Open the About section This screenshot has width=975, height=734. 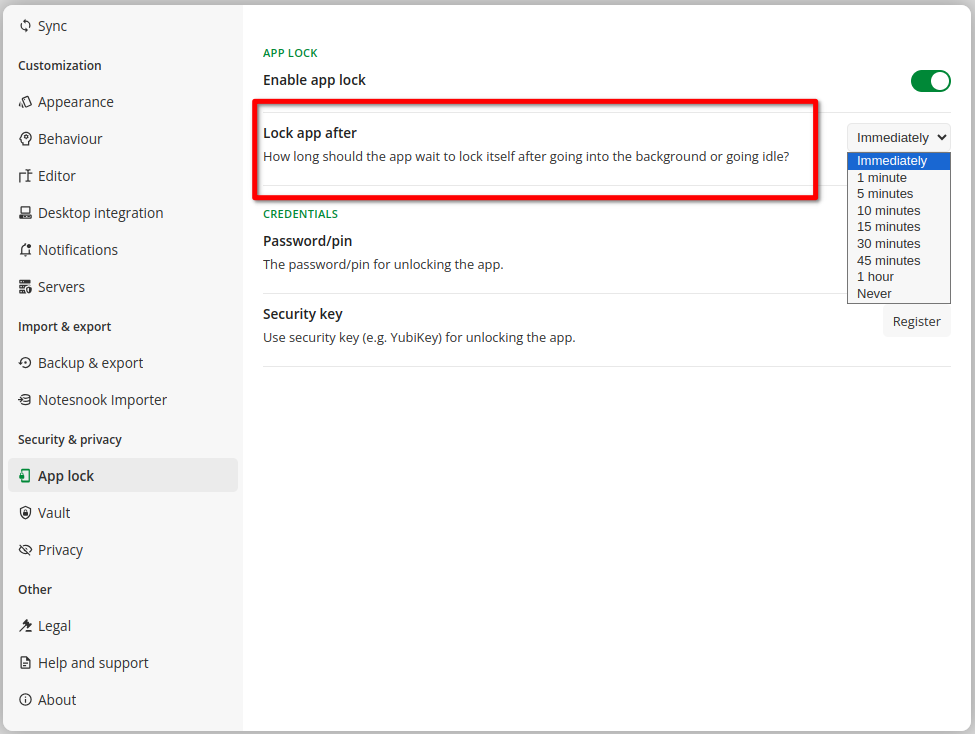coord(57,700)
